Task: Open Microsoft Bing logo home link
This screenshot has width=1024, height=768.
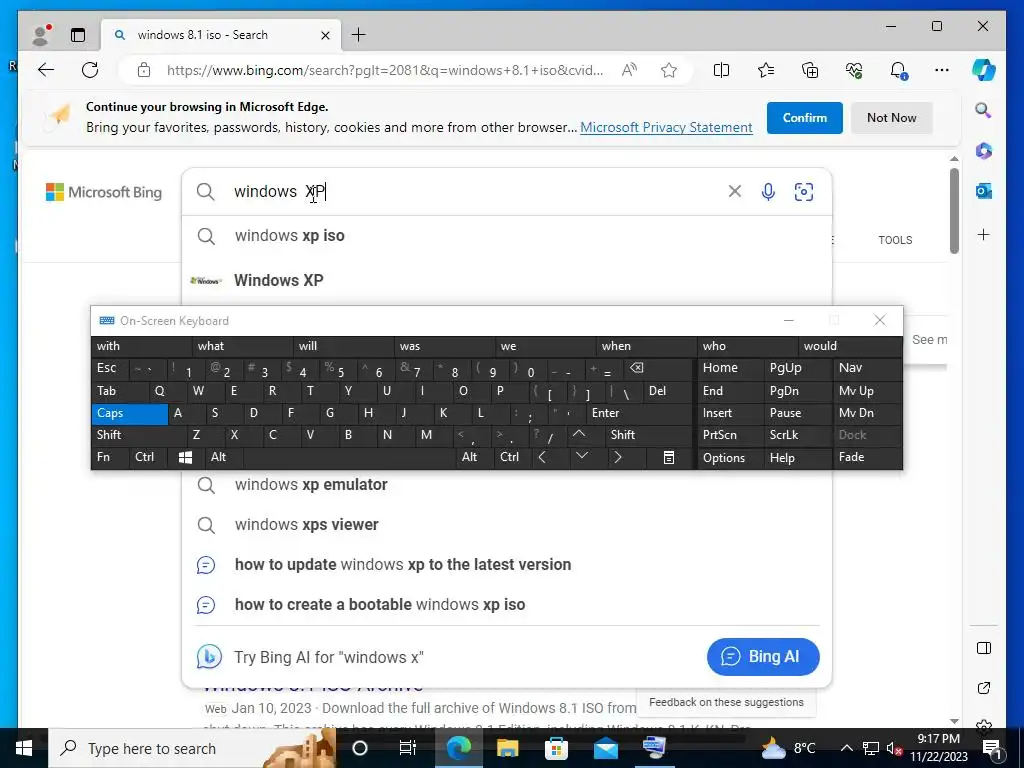Action: [103, 192]
